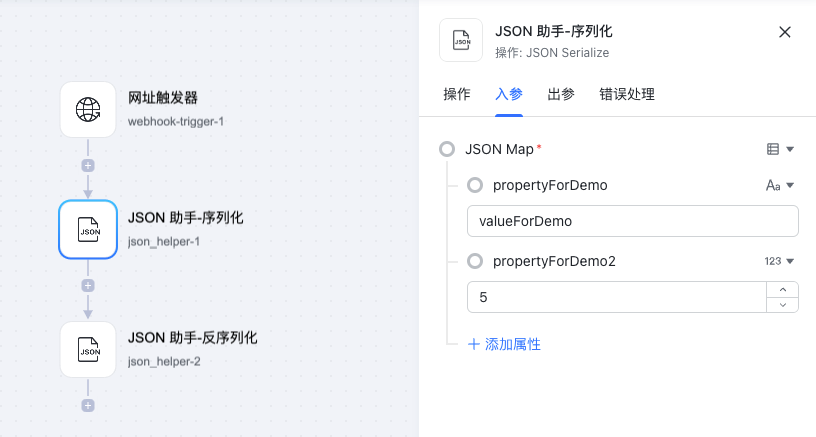Add step after webhook trigger with plus

88,165
